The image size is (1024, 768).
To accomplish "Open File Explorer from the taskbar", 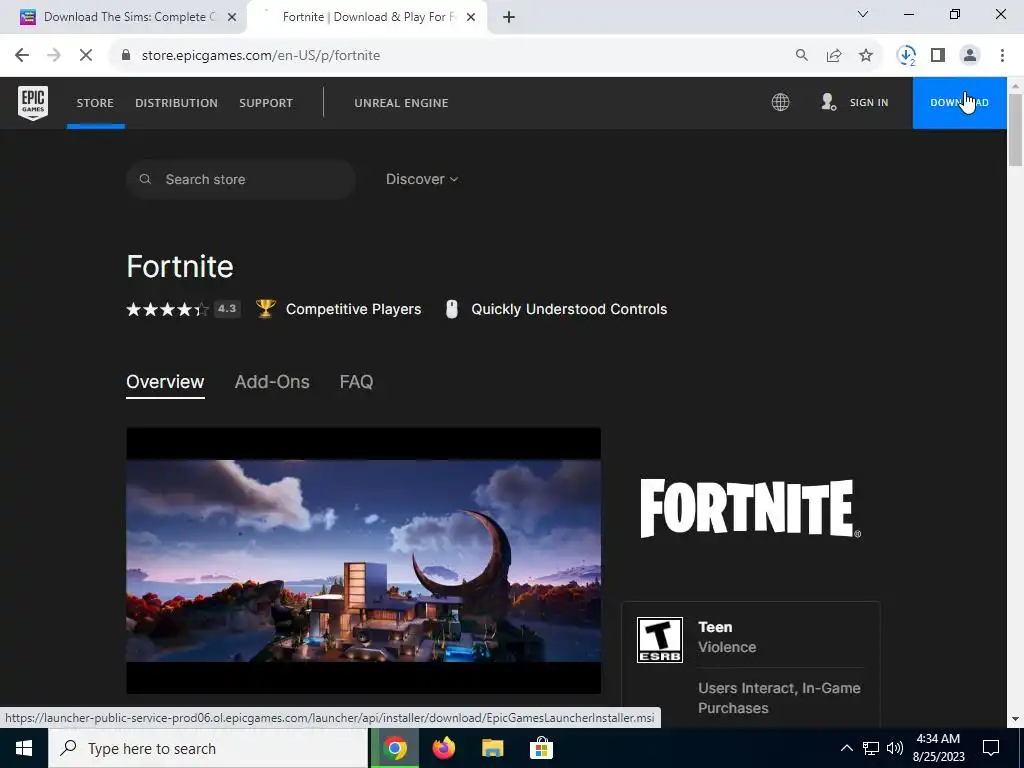I will click(x=492, y=748).
